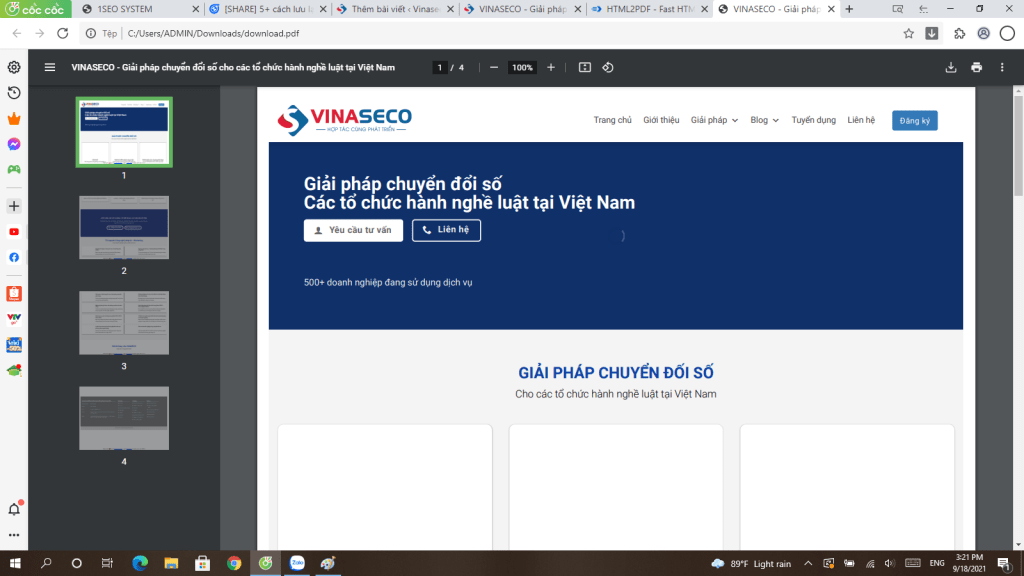
Task: Switch to the HTML2PDF tab
Action: pyautogui.click(x=648, y=9)
